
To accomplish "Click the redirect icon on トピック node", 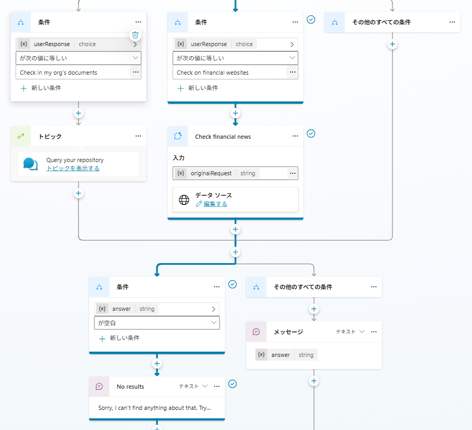I will [x=21, y=136].
